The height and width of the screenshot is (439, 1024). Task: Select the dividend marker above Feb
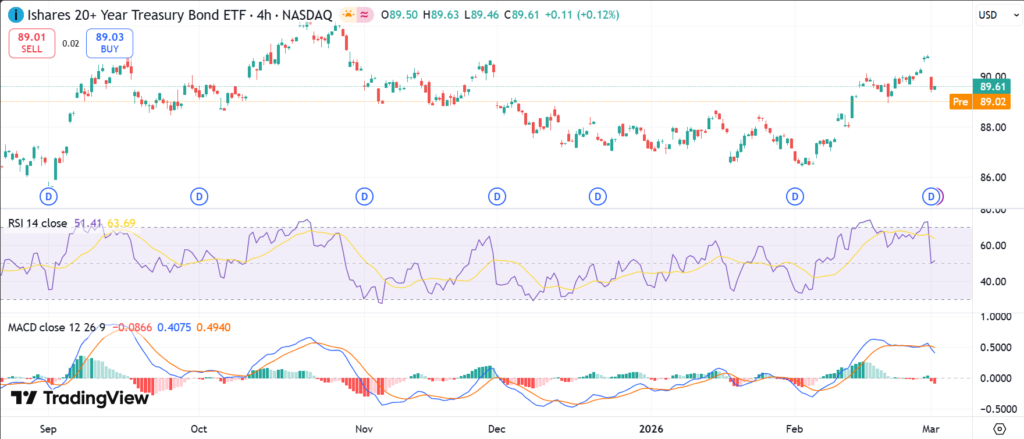click(795, 195)
